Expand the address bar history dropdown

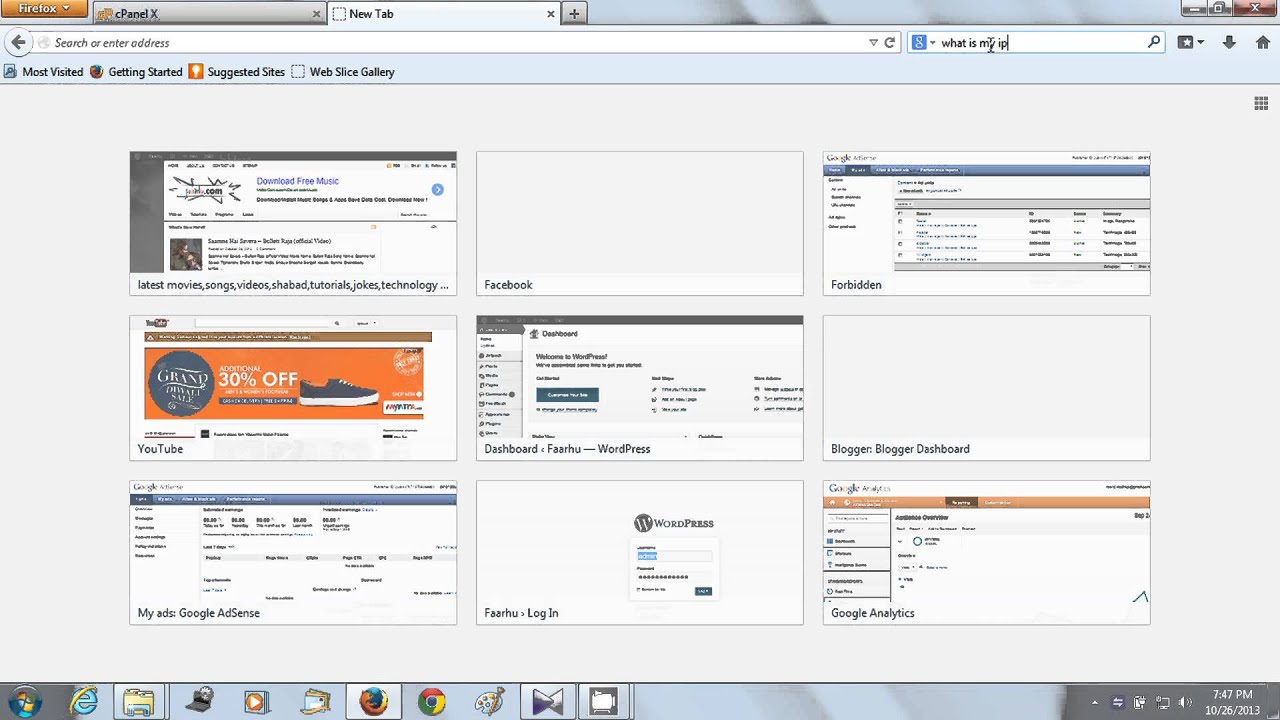click(x=873, y=43)
